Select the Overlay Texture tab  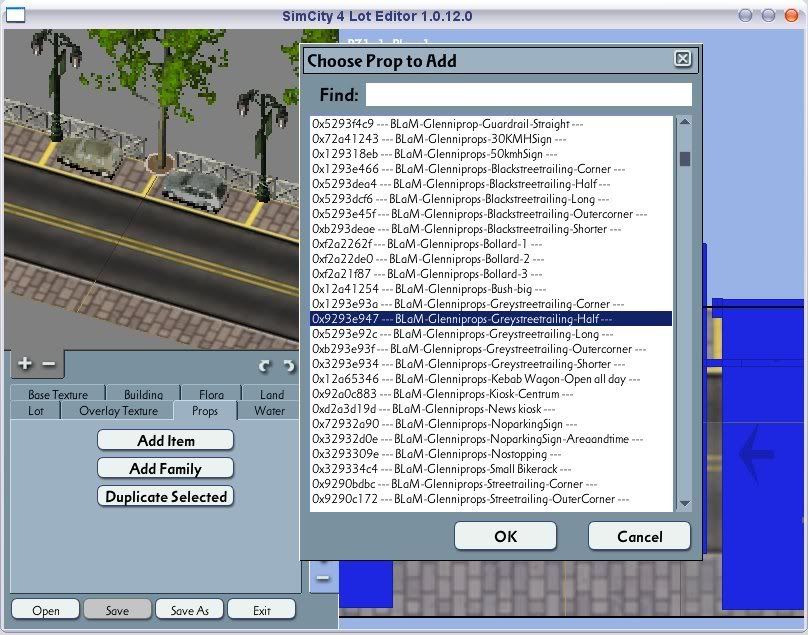pos(119,411)
